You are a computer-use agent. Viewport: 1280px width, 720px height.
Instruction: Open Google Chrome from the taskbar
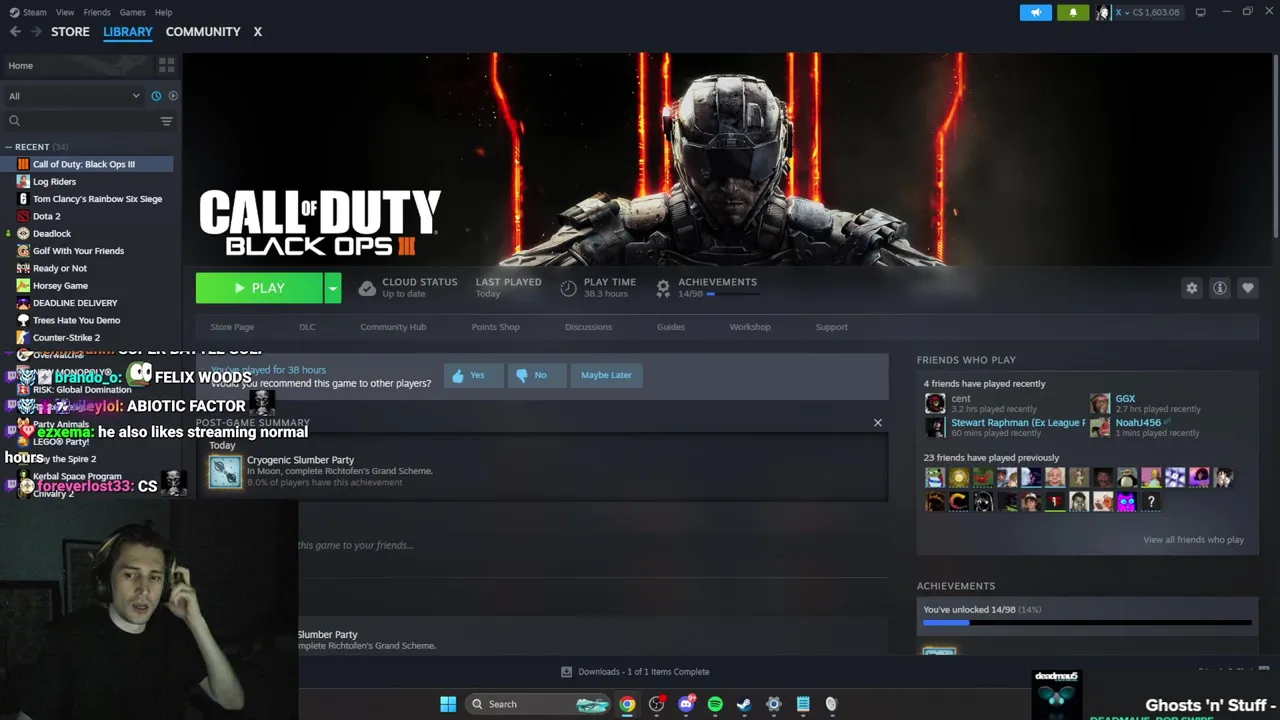pyautogui.click(x=627, y=704)
